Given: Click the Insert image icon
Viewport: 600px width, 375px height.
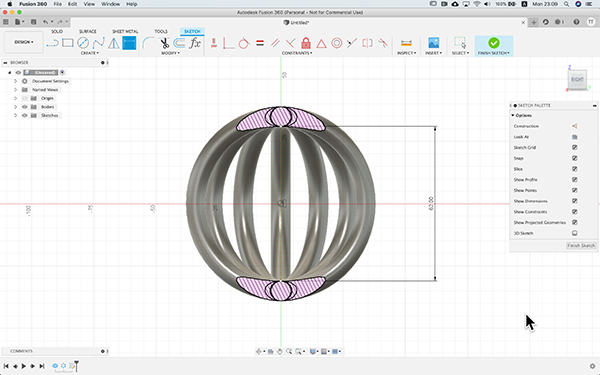Looking at the screenshot, I should click(433, 43).
